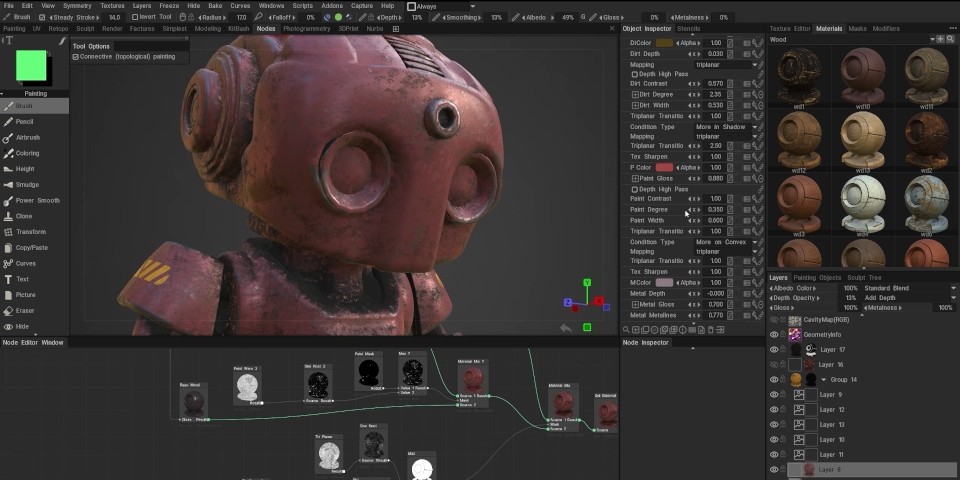The image size is (960, 480).
Task: Click the MColor metal swatch
Action: 664,283
